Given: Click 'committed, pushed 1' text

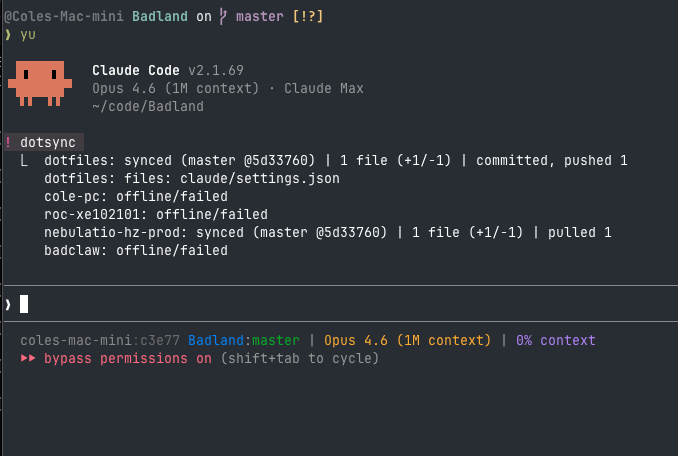Looking at the screenshot, I should pos(552,161).
